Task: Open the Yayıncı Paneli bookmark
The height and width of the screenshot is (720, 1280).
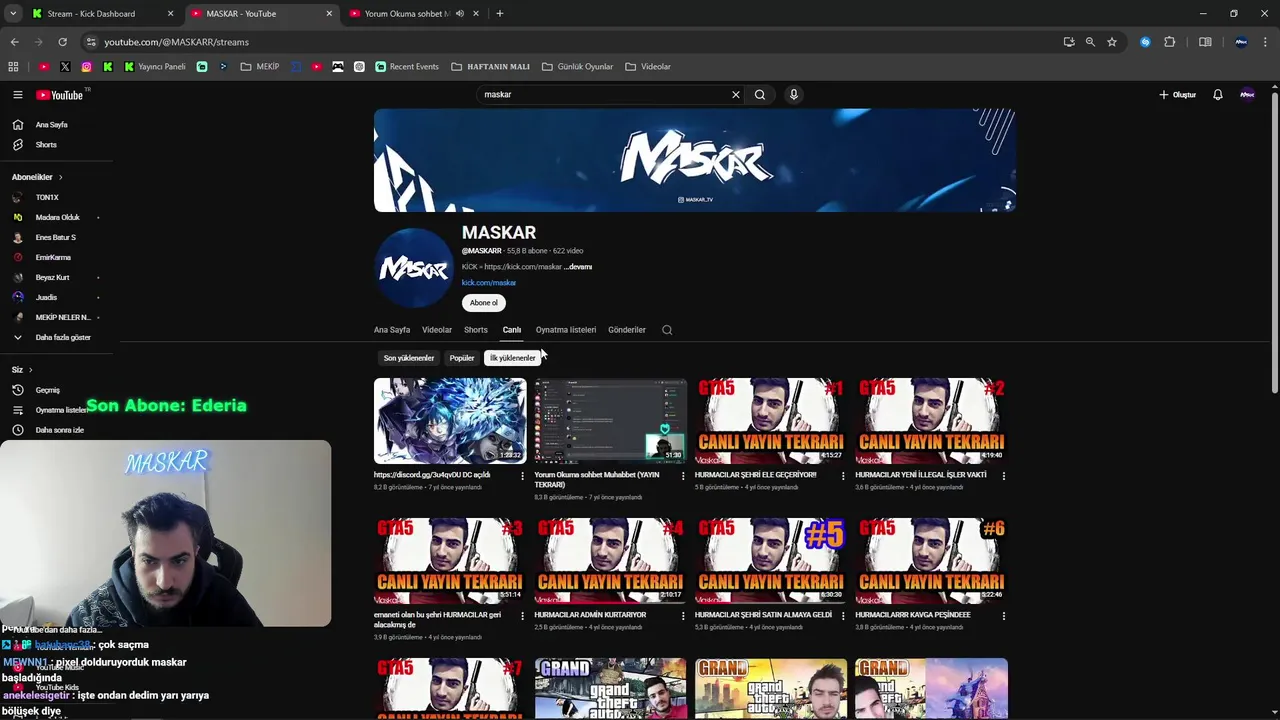Action: (155, 67)
